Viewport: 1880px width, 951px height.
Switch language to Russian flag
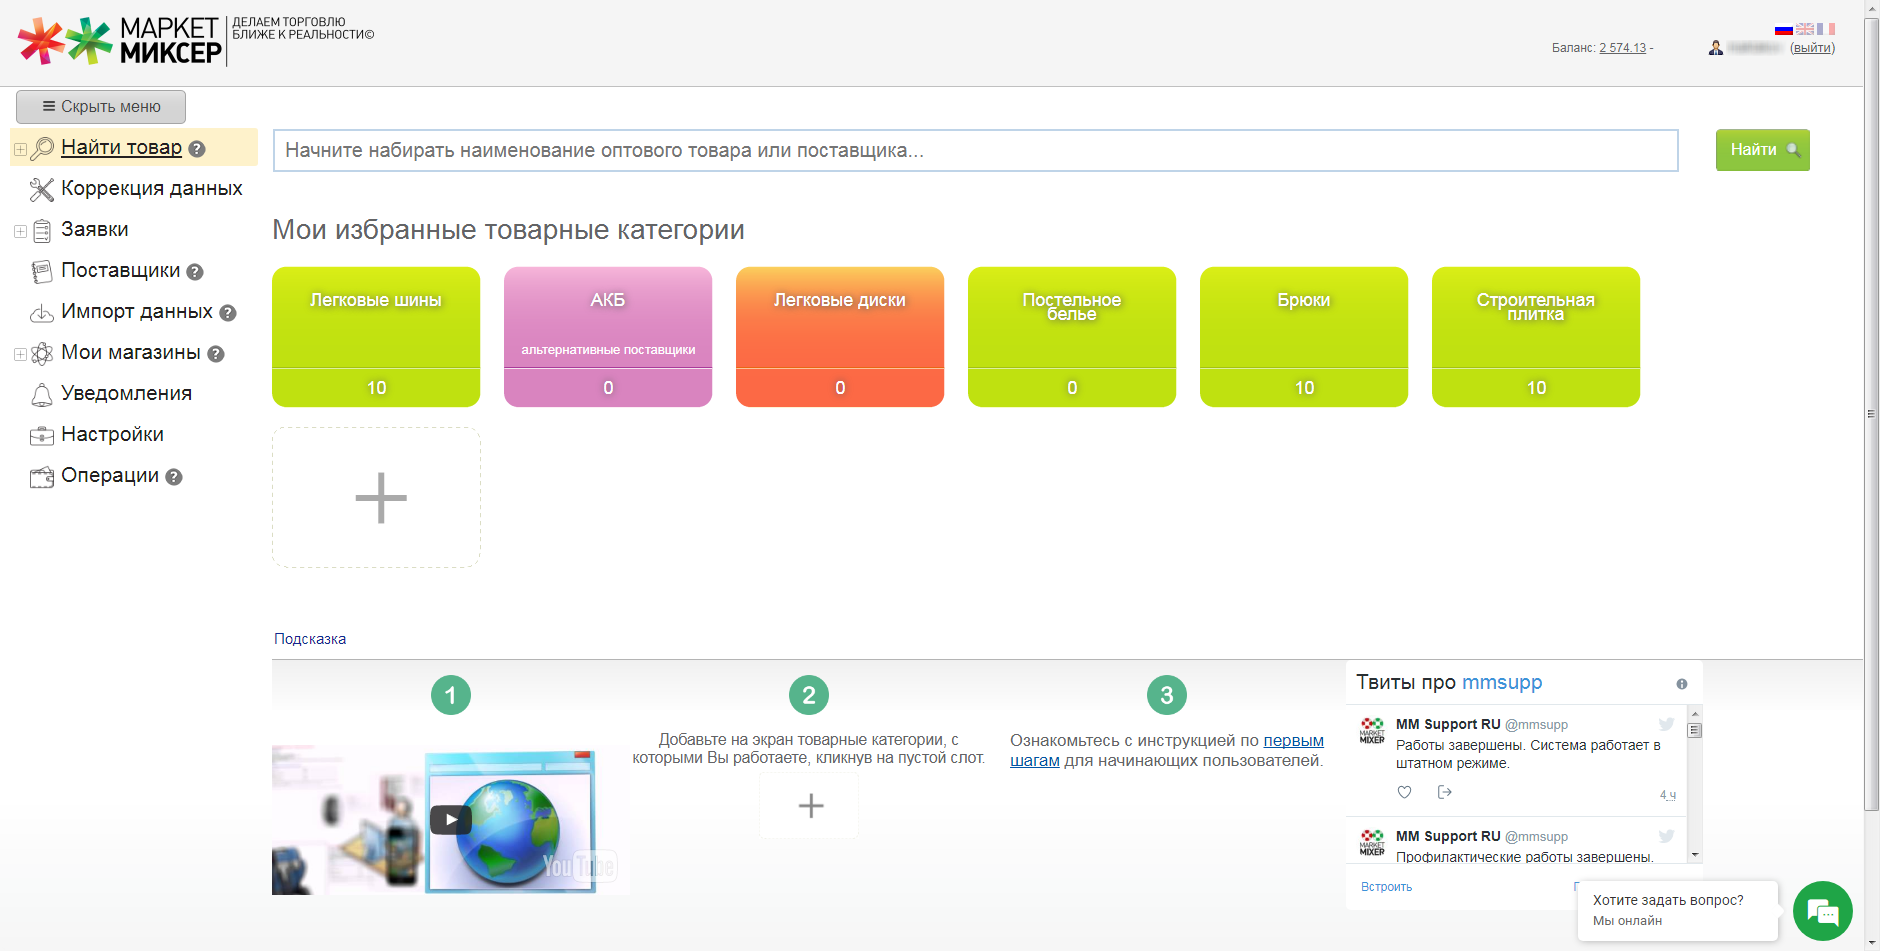(x=1784, y=29)
